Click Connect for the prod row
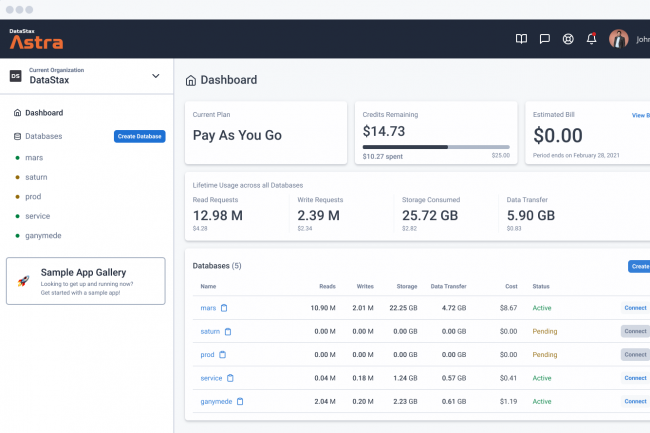 (635, 355)
